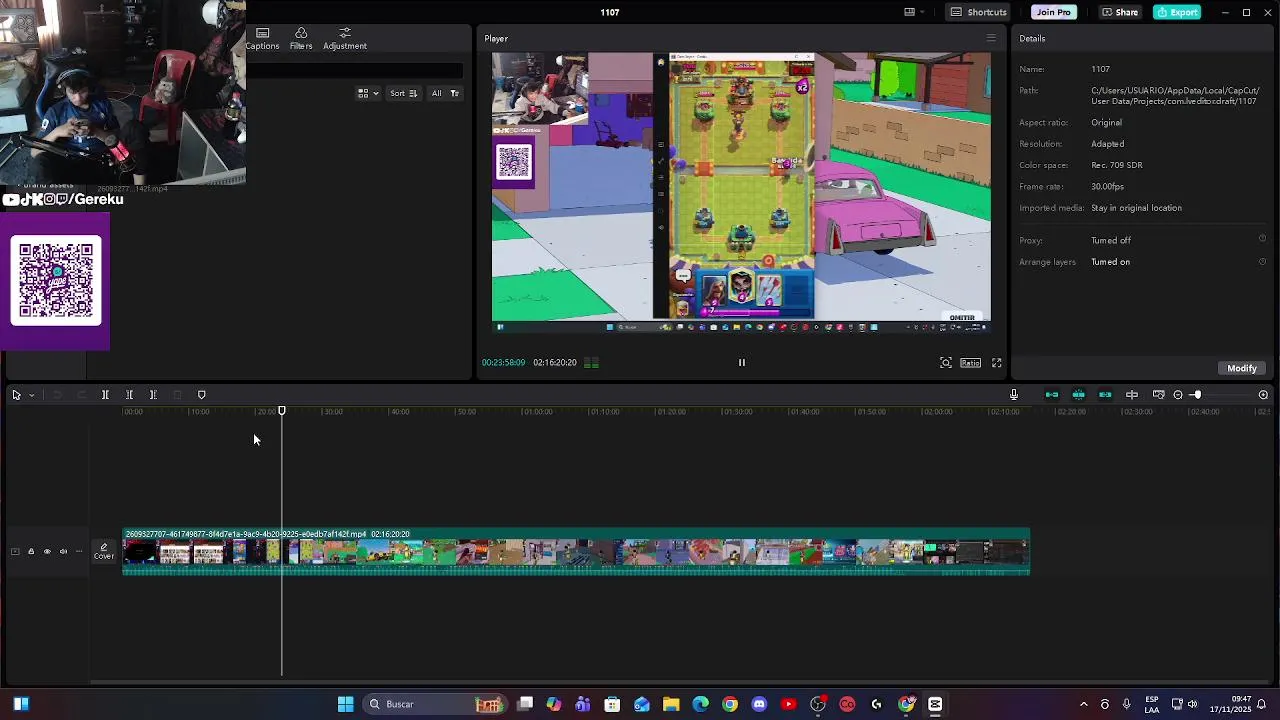Lock the main video track
1280x720 pixels.
(31, 551)
